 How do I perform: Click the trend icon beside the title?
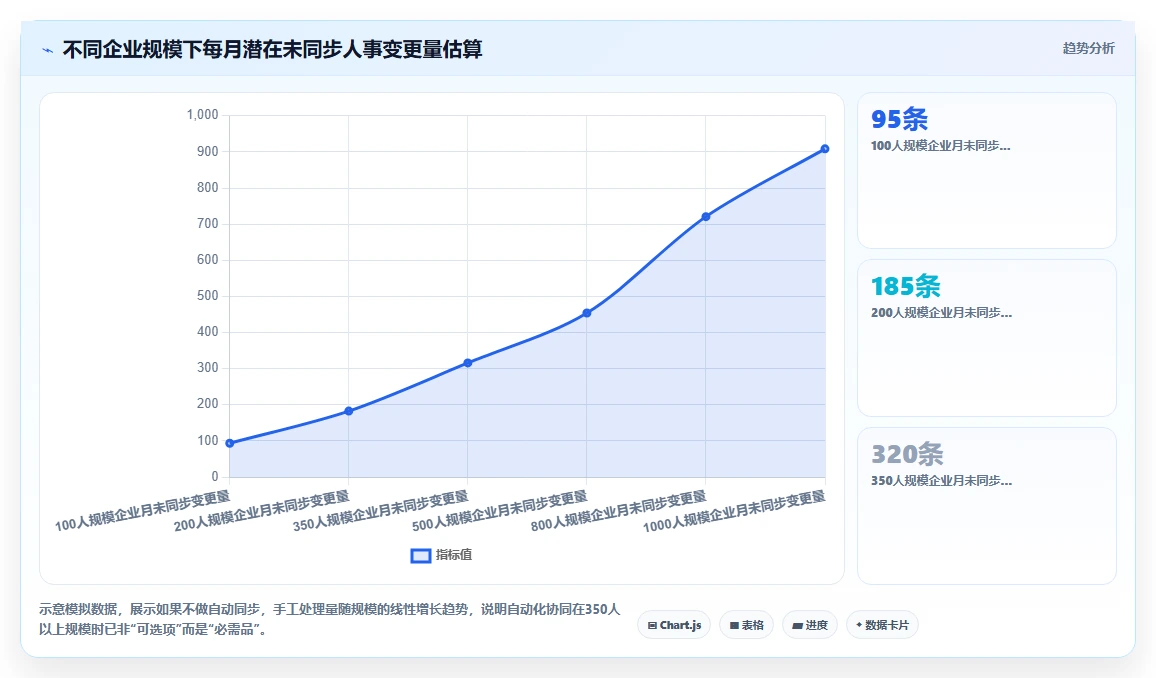48,50
